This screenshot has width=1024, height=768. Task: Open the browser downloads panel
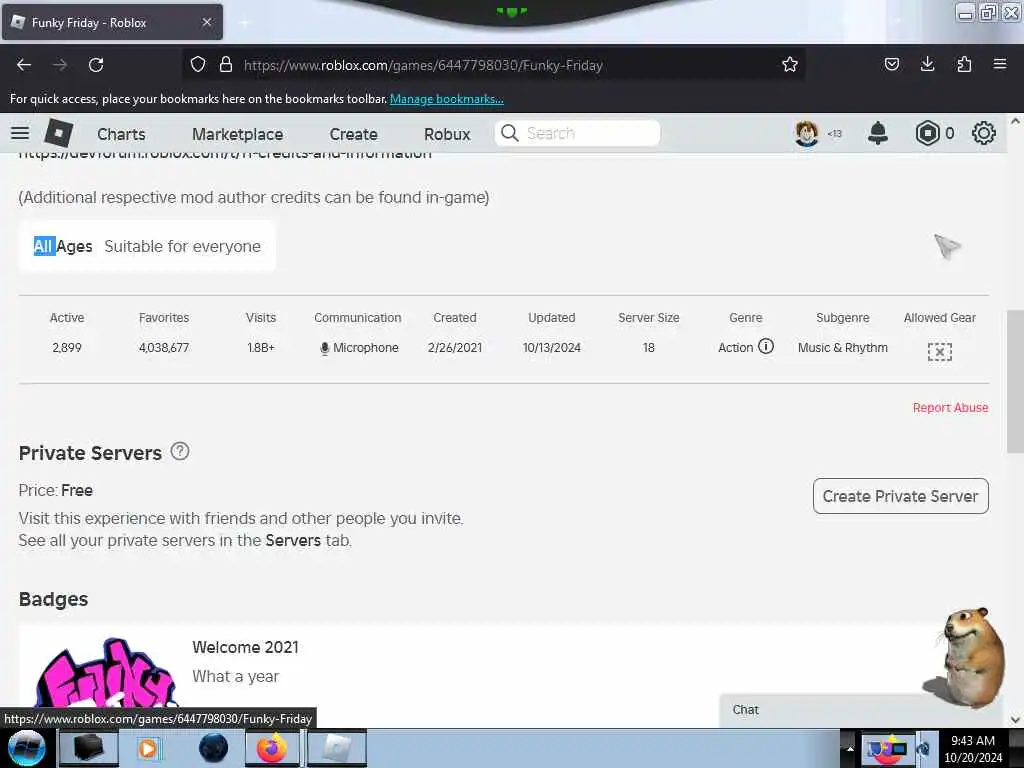[x=927, y=64]
